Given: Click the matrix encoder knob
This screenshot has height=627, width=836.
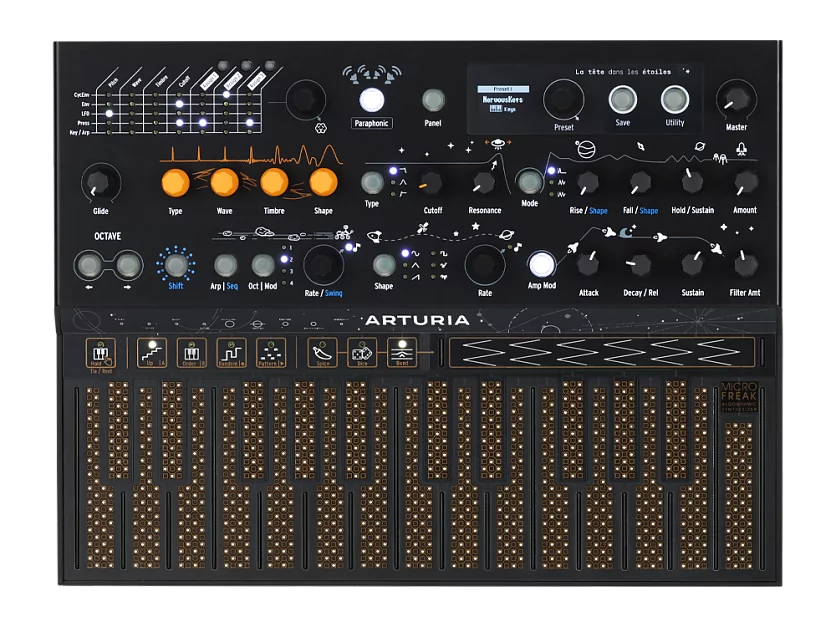Looking at the screenshot, I should point(305,100).
